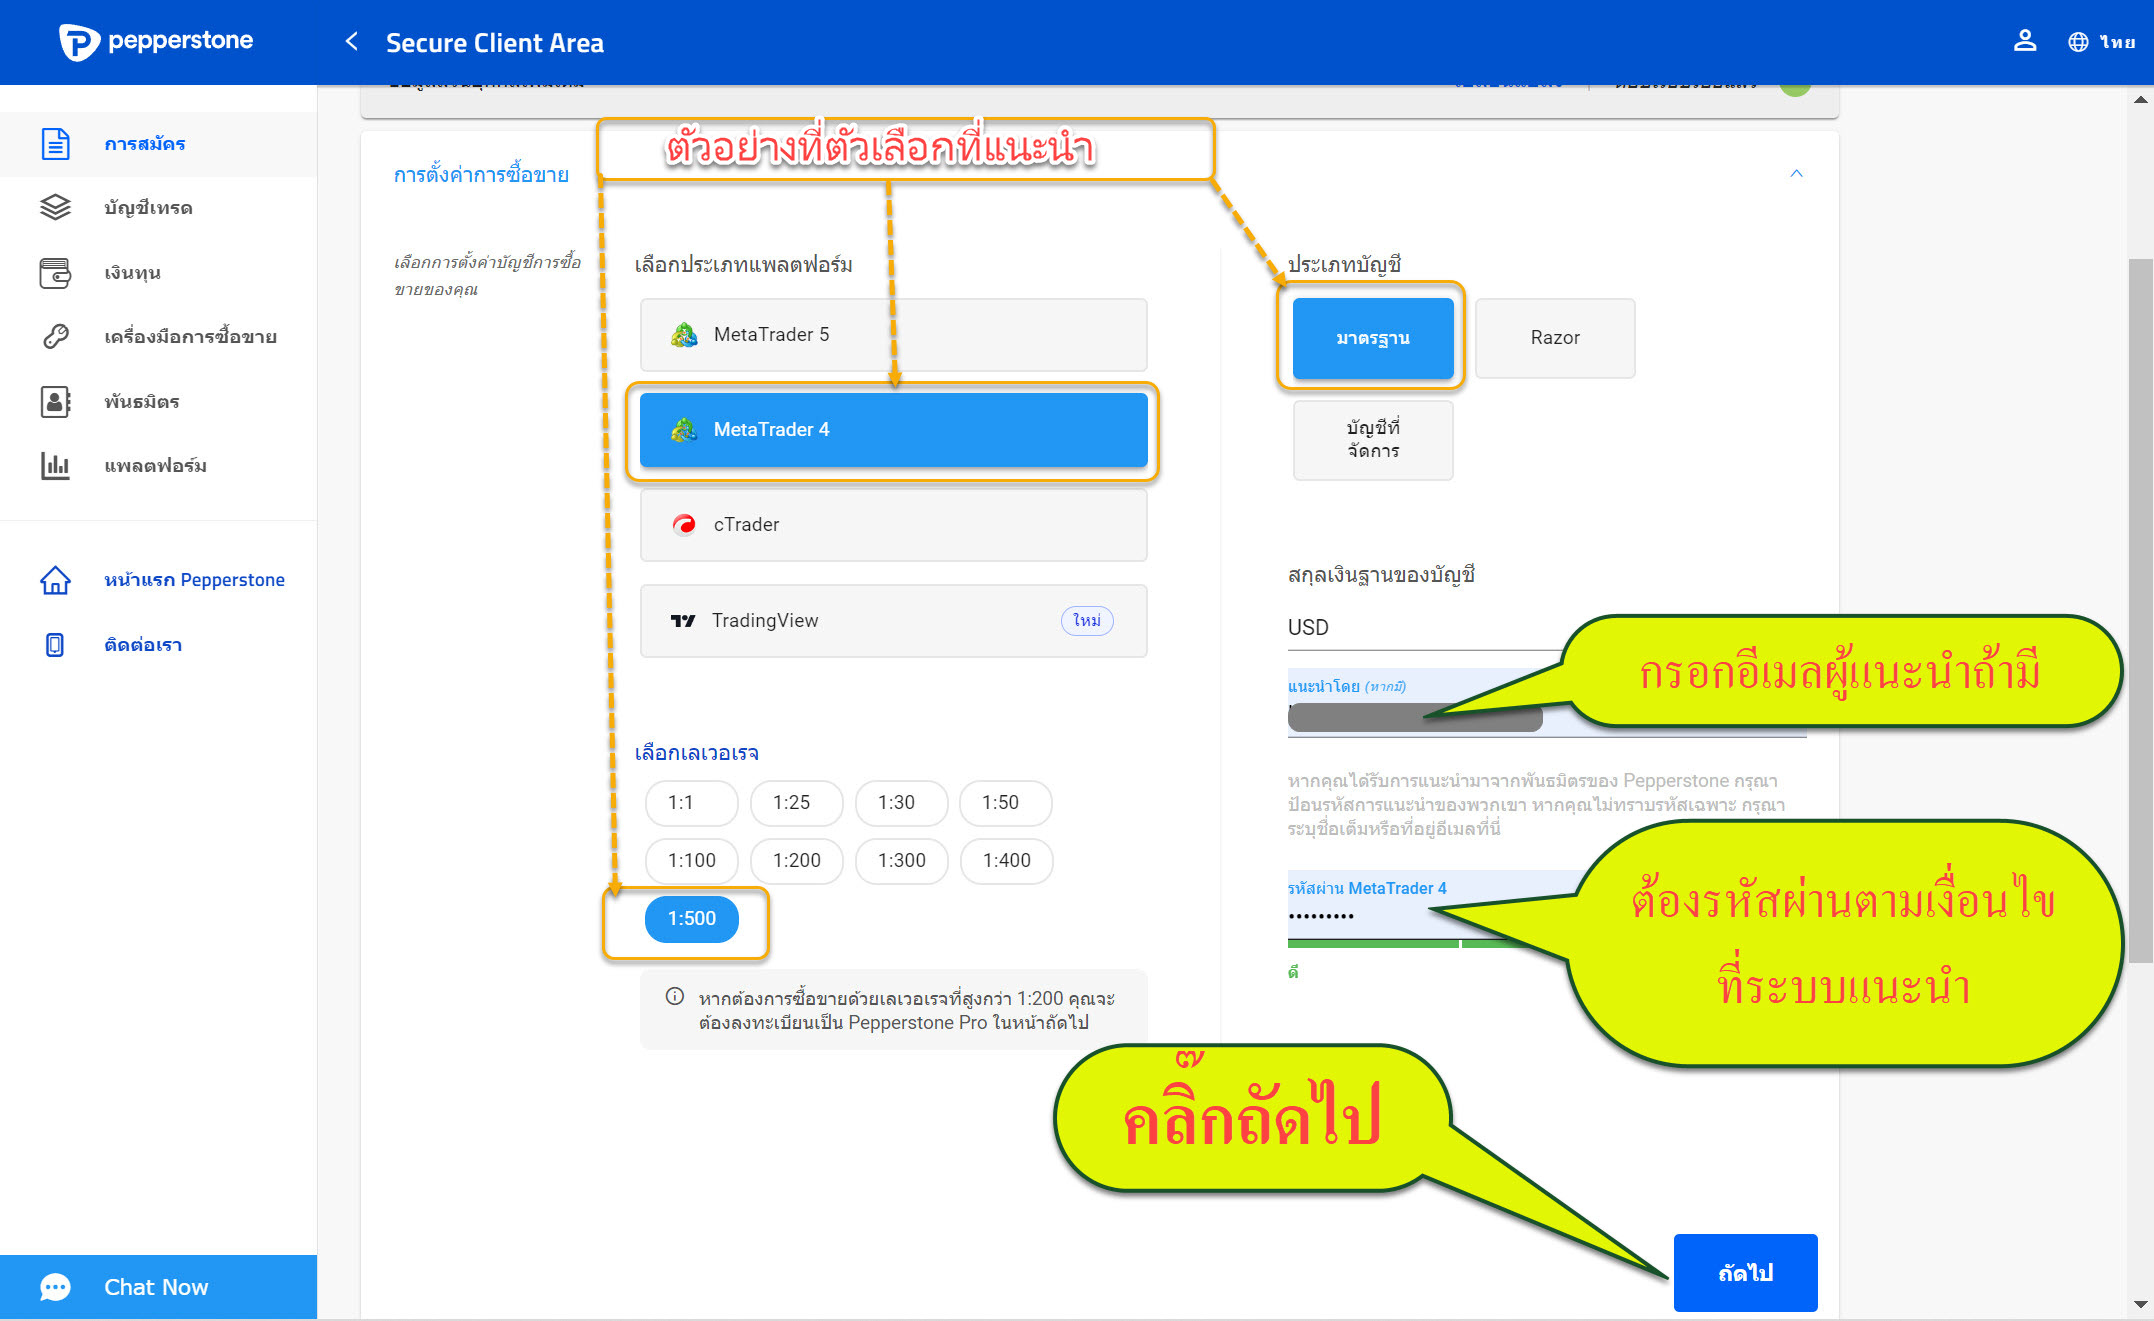Click the บัญชีเทรด layers icon
Image resolution: width=2154 pixels, height=1321 pixels.
55,207
